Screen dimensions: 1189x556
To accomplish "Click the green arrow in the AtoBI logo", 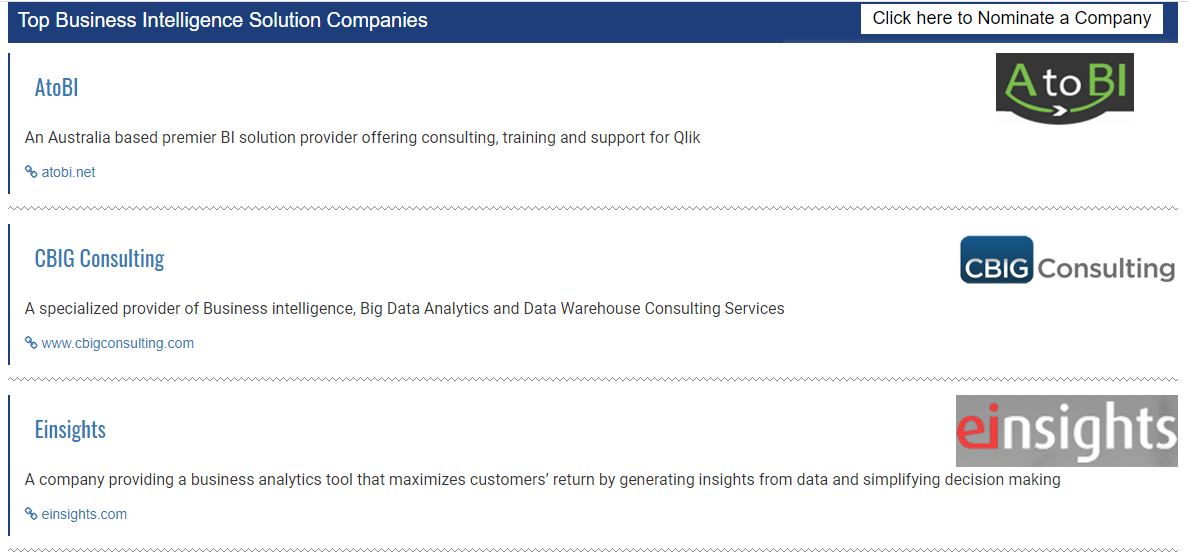I will click(x=1060, y=108).
